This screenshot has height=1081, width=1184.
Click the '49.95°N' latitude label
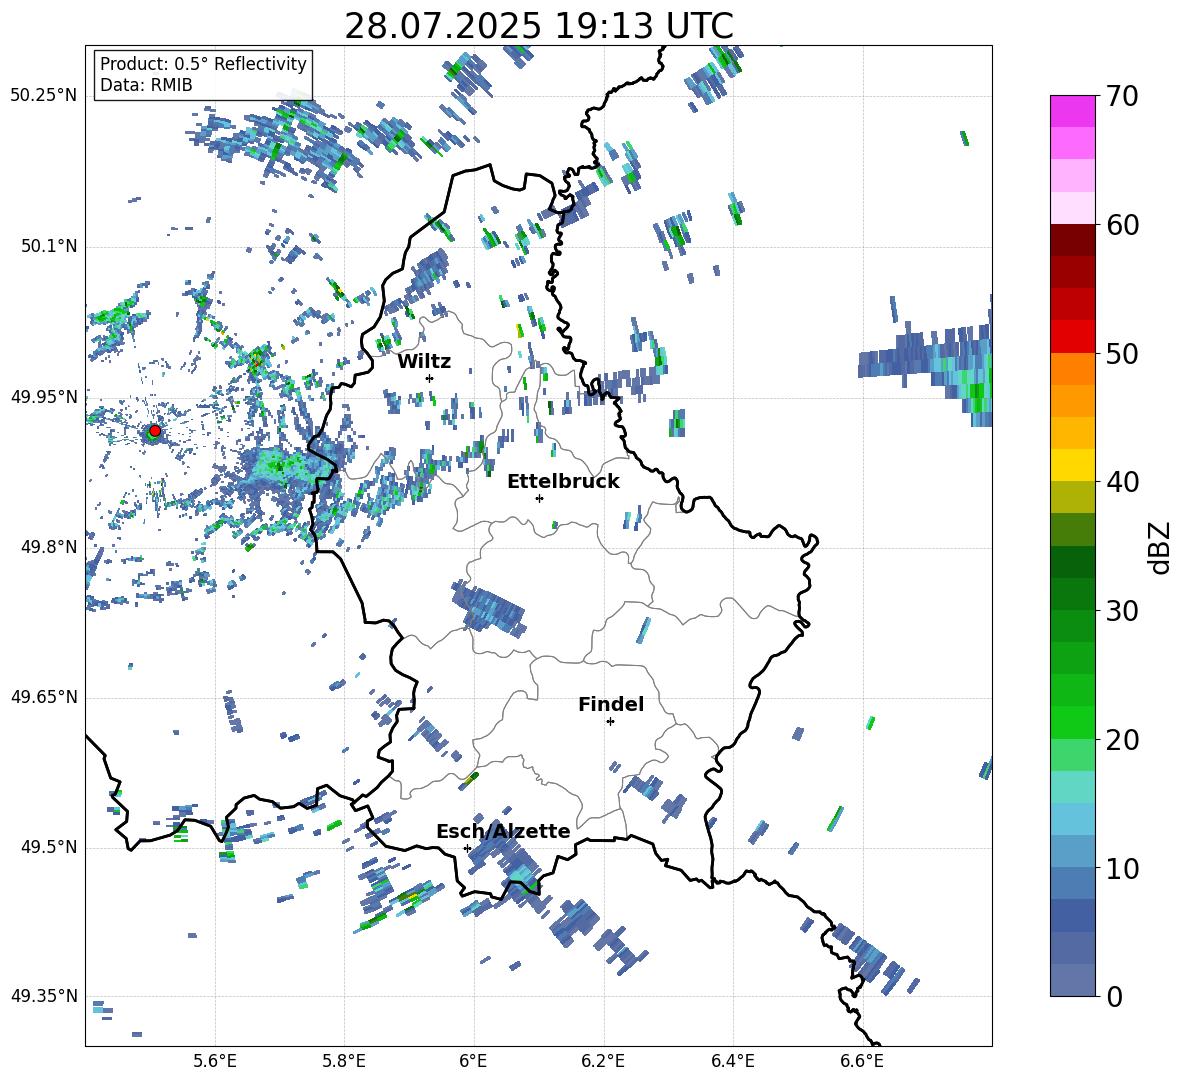(44, 396)
